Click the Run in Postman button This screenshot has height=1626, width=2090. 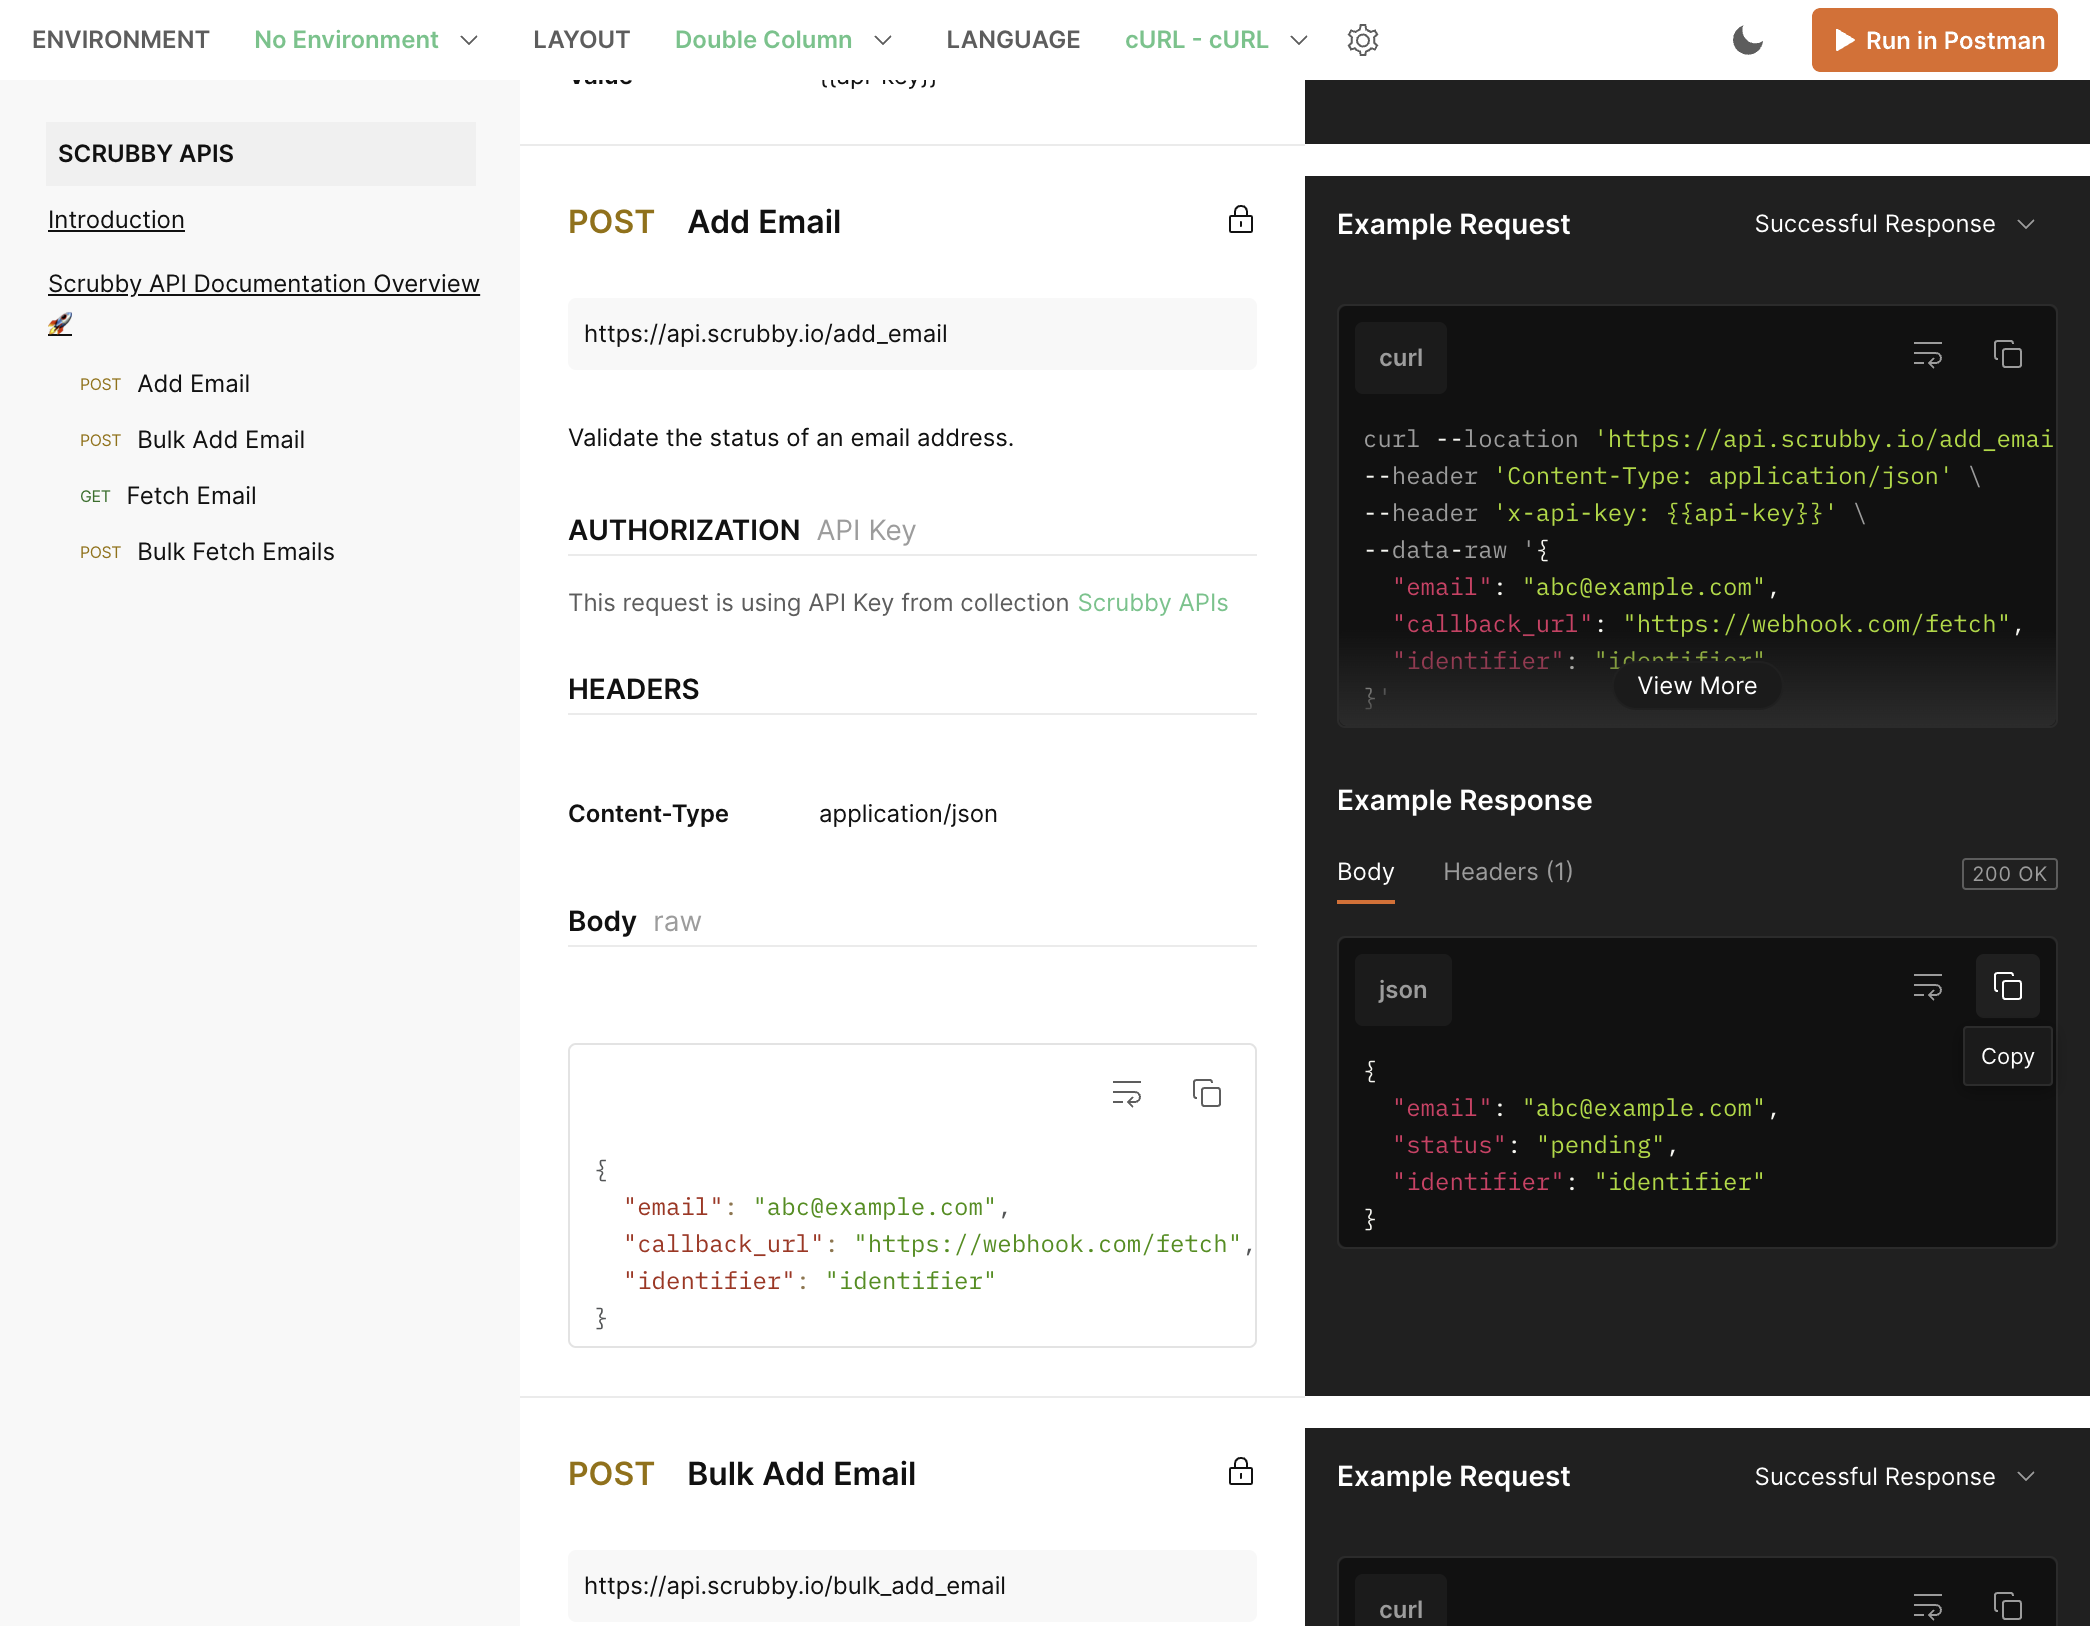pos(1934,40)
